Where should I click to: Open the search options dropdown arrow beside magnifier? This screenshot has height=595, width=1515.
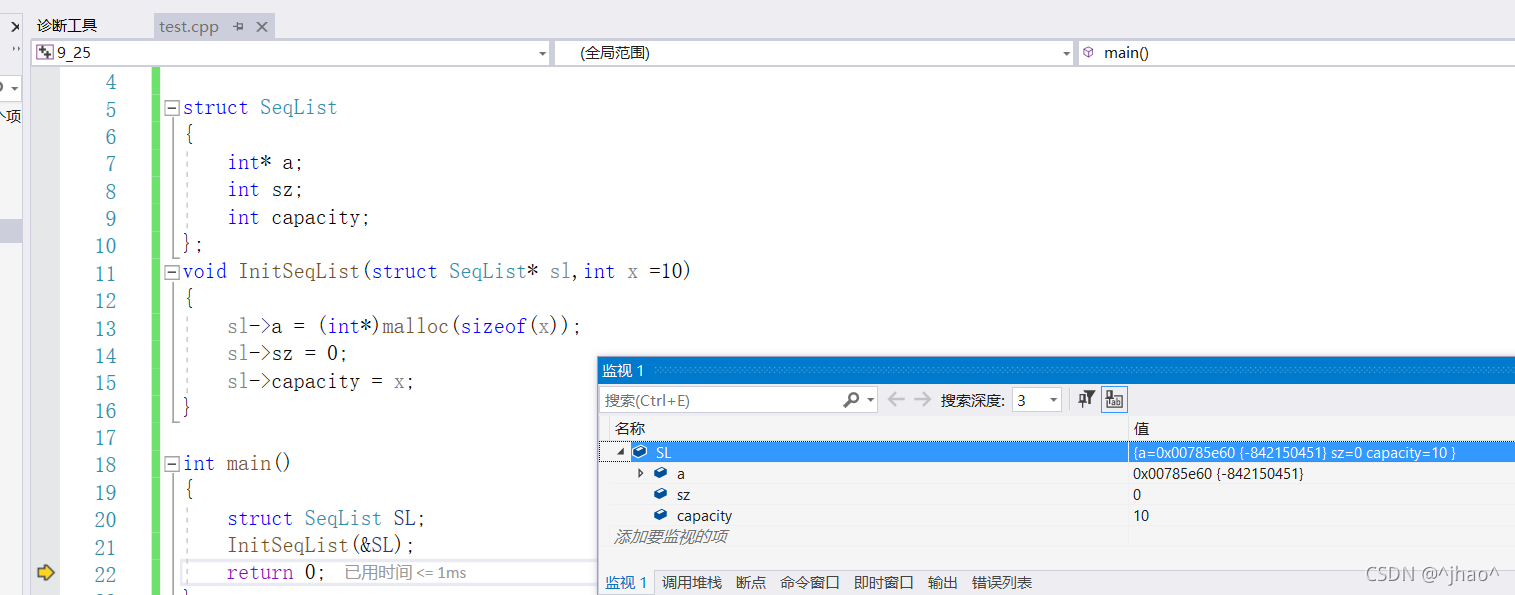coord(870,400)
